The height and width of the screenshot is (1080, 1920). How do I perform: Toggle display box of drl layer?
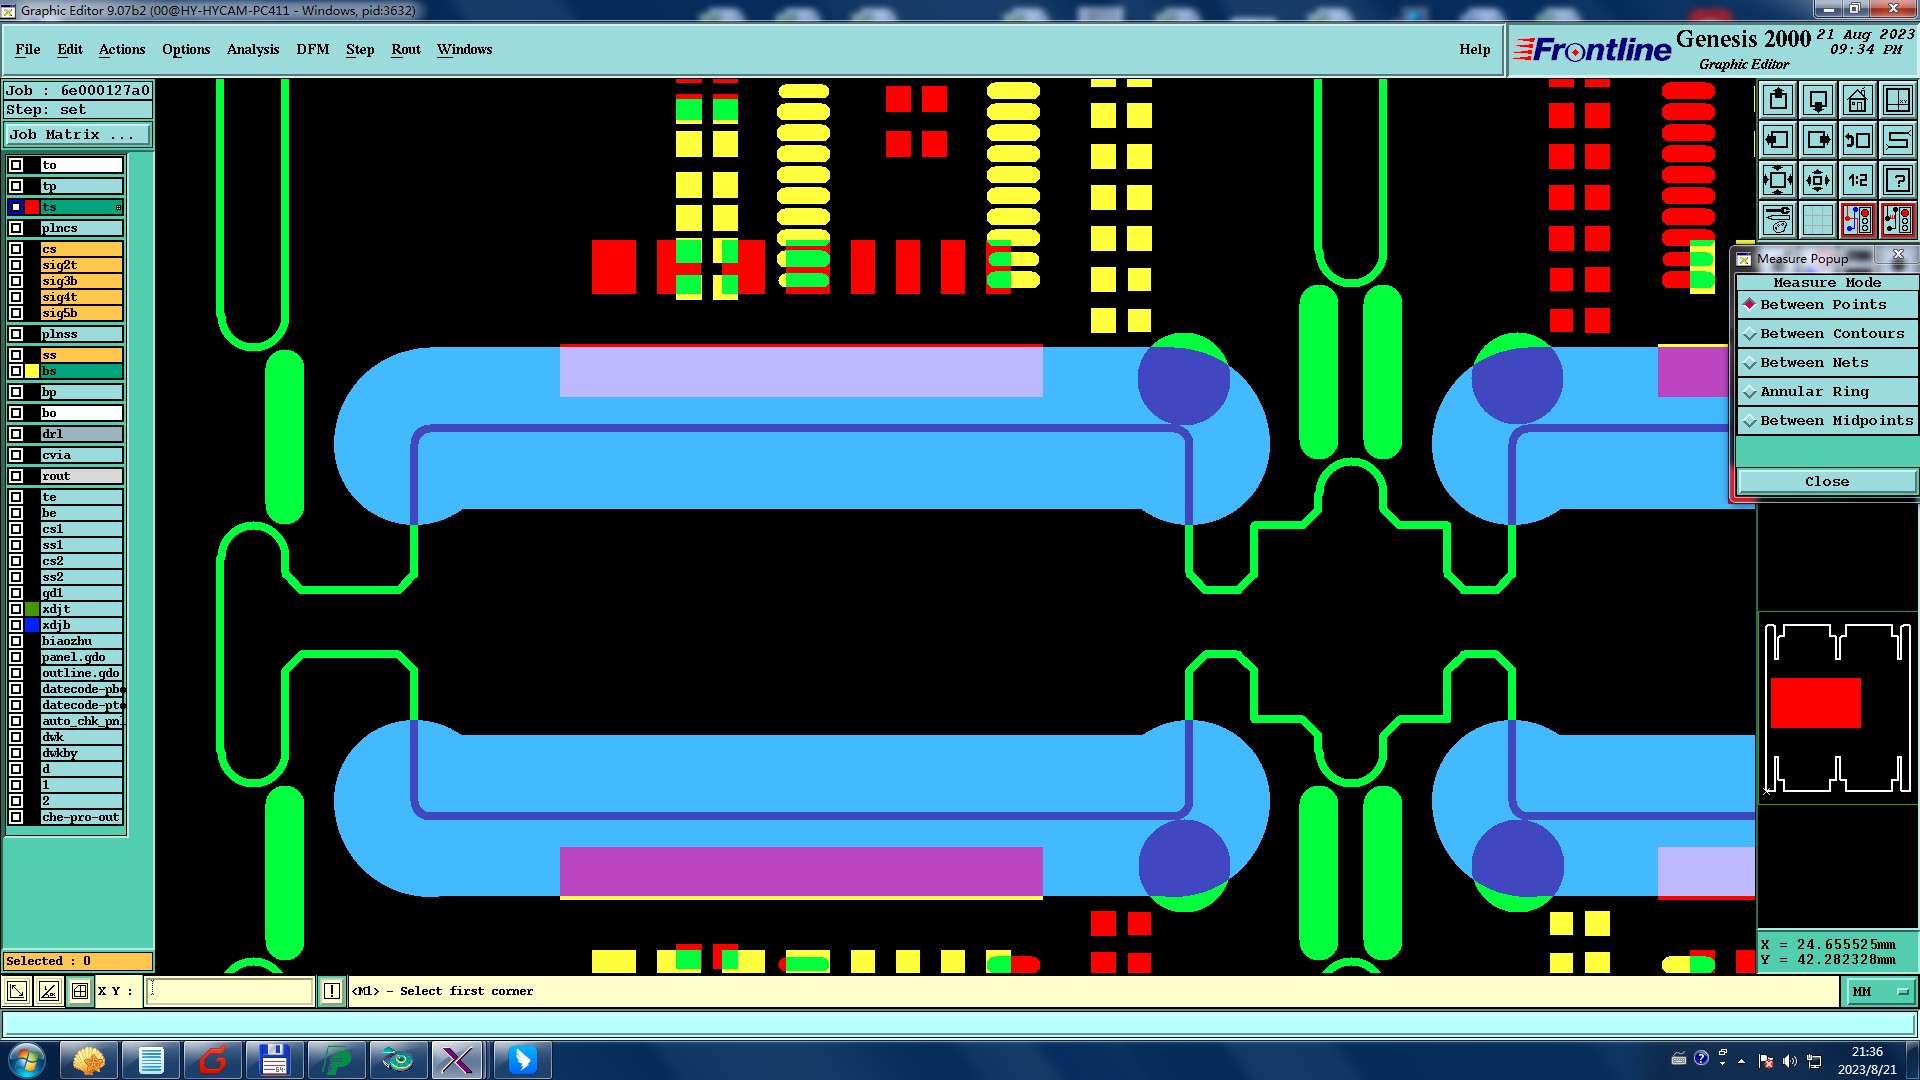pyautogui.click(x=16, y=434)
